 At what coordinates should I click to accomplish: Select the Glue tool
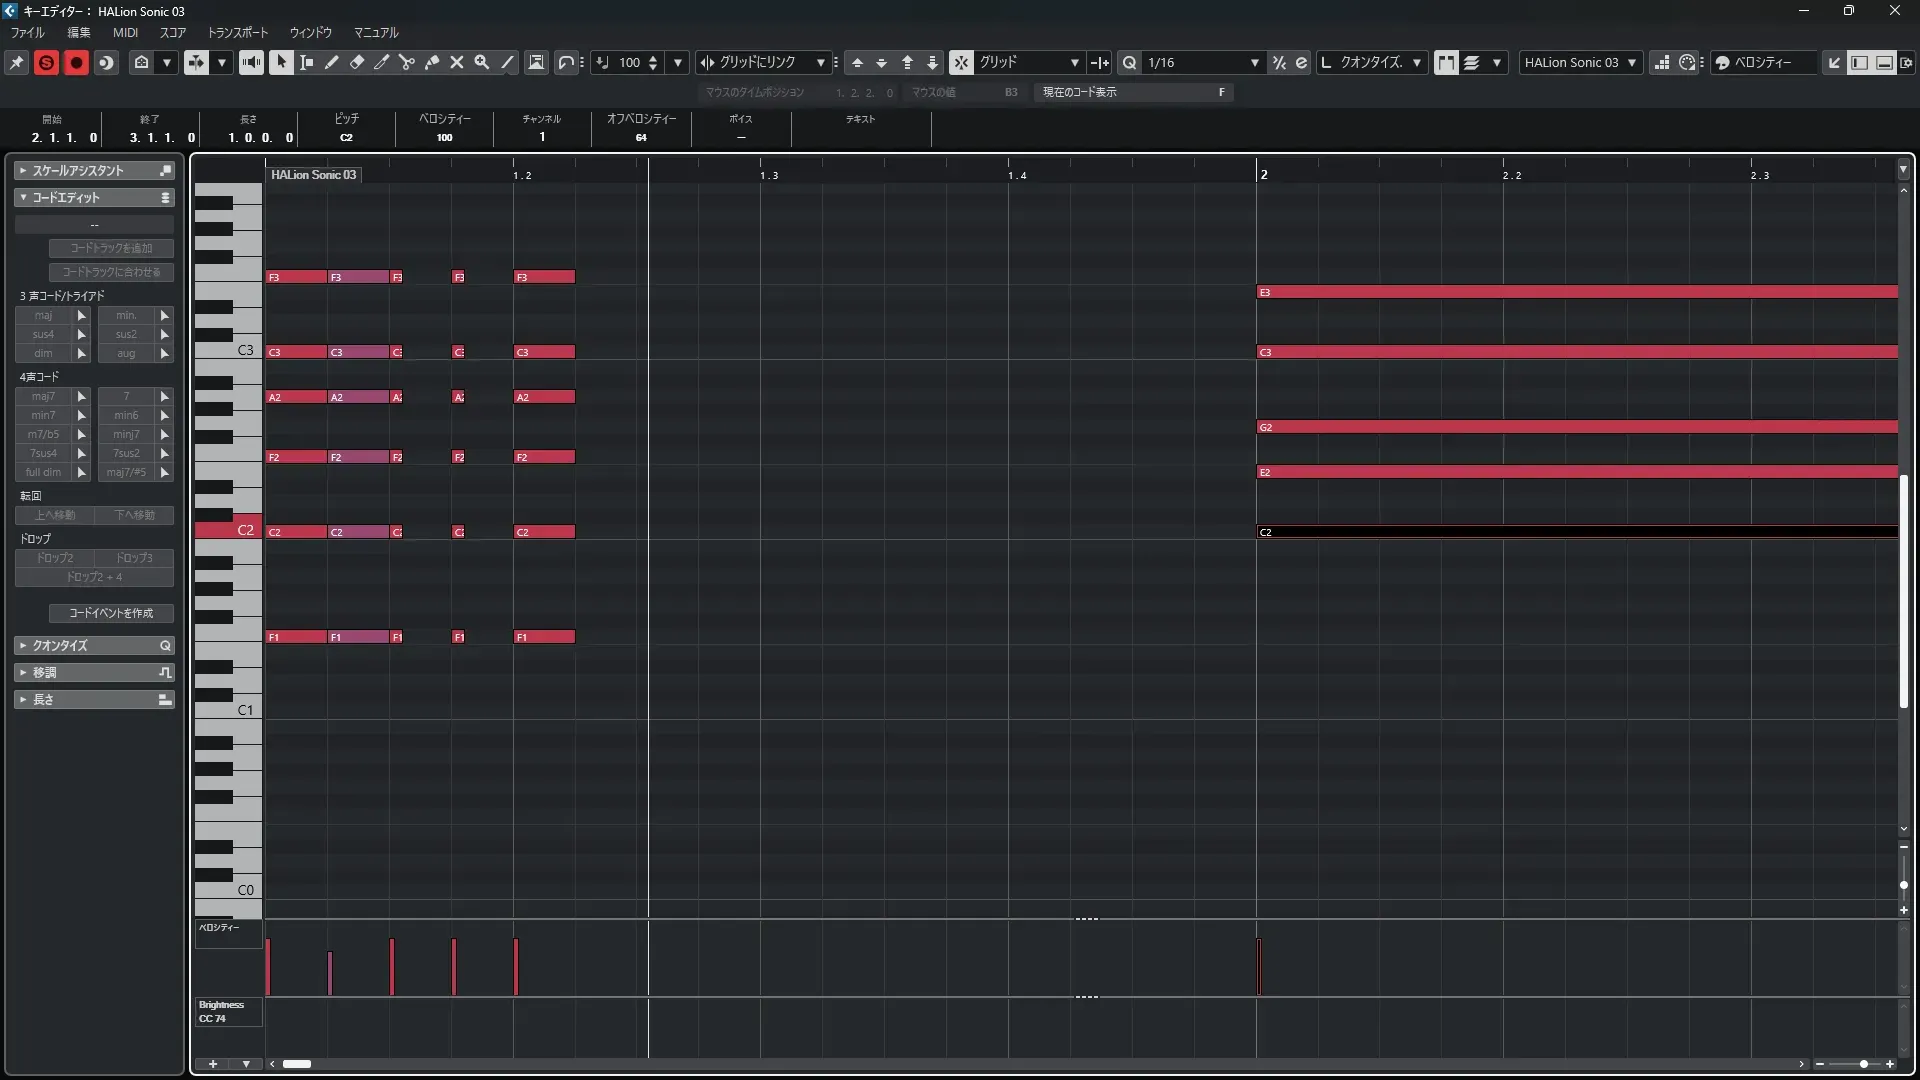pos(432,62)
